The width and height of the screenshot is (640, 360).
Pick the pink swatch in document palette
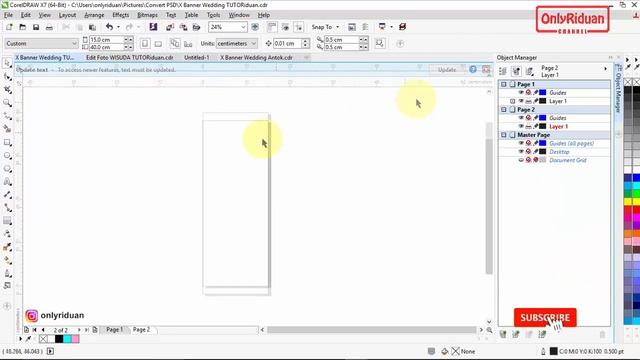pos(76,339)
